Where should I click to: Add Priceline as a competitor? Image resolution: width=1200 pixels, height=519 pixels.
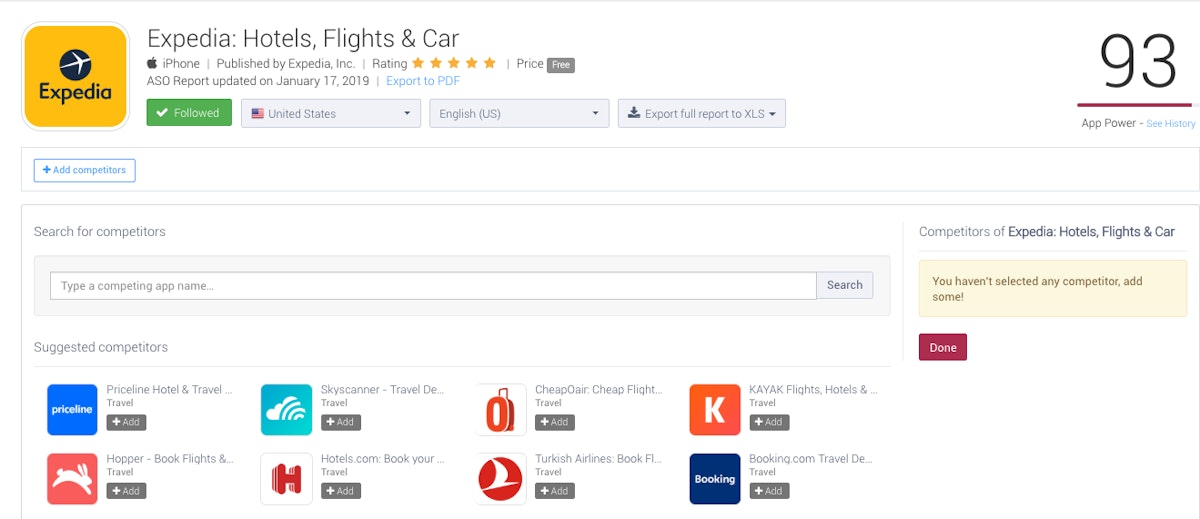point(127,422)
